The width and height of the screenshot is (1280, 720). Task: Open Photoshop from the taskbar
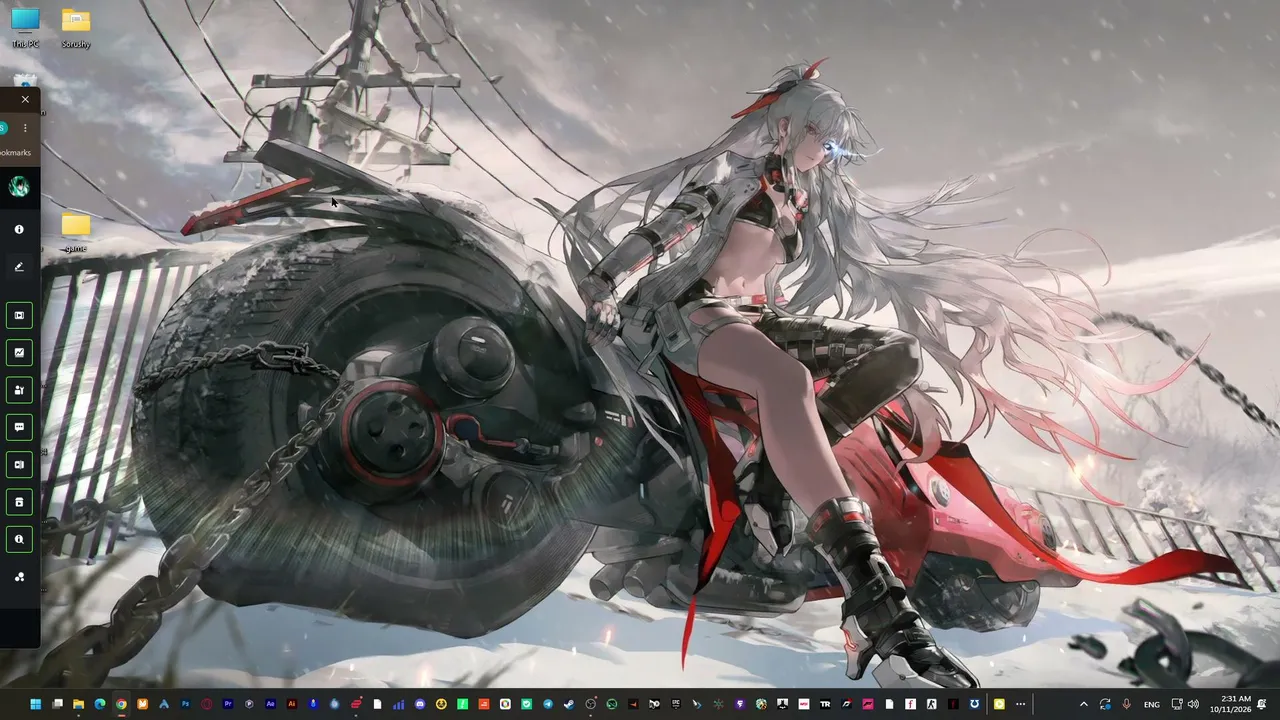point(185,704)
